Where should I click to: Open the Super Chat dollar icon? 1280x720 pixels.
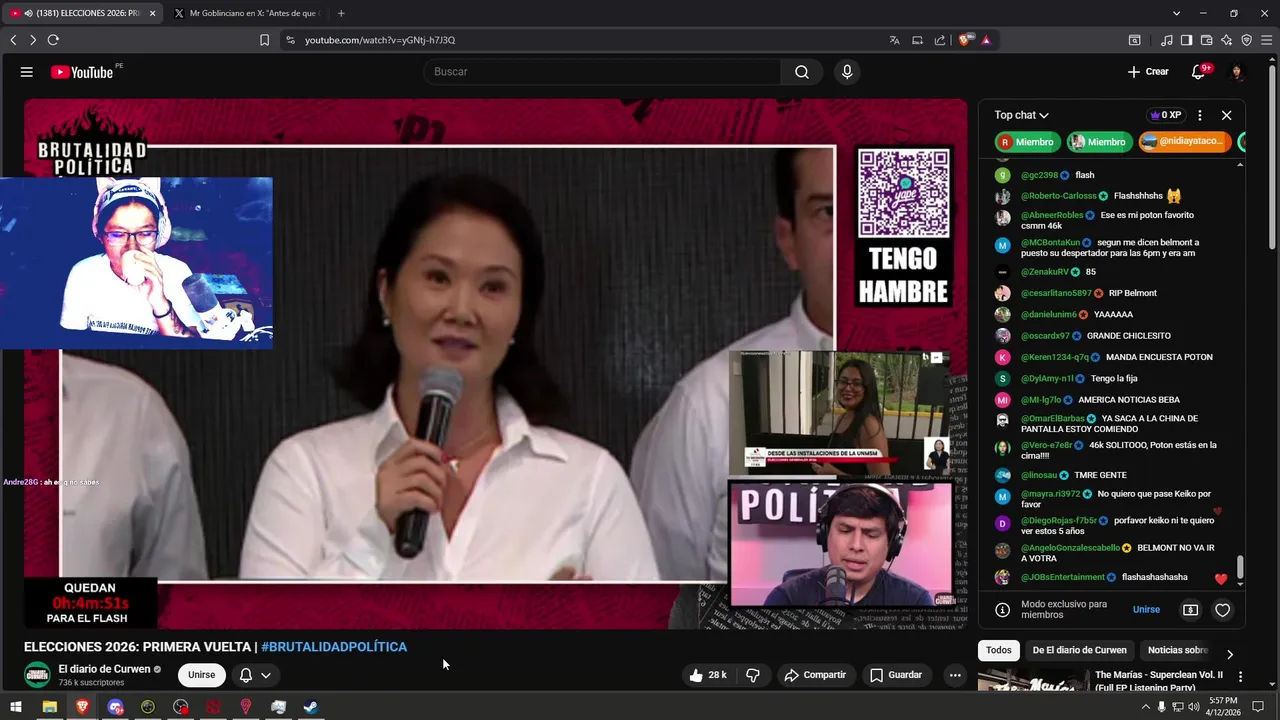tap(1190, 610)
